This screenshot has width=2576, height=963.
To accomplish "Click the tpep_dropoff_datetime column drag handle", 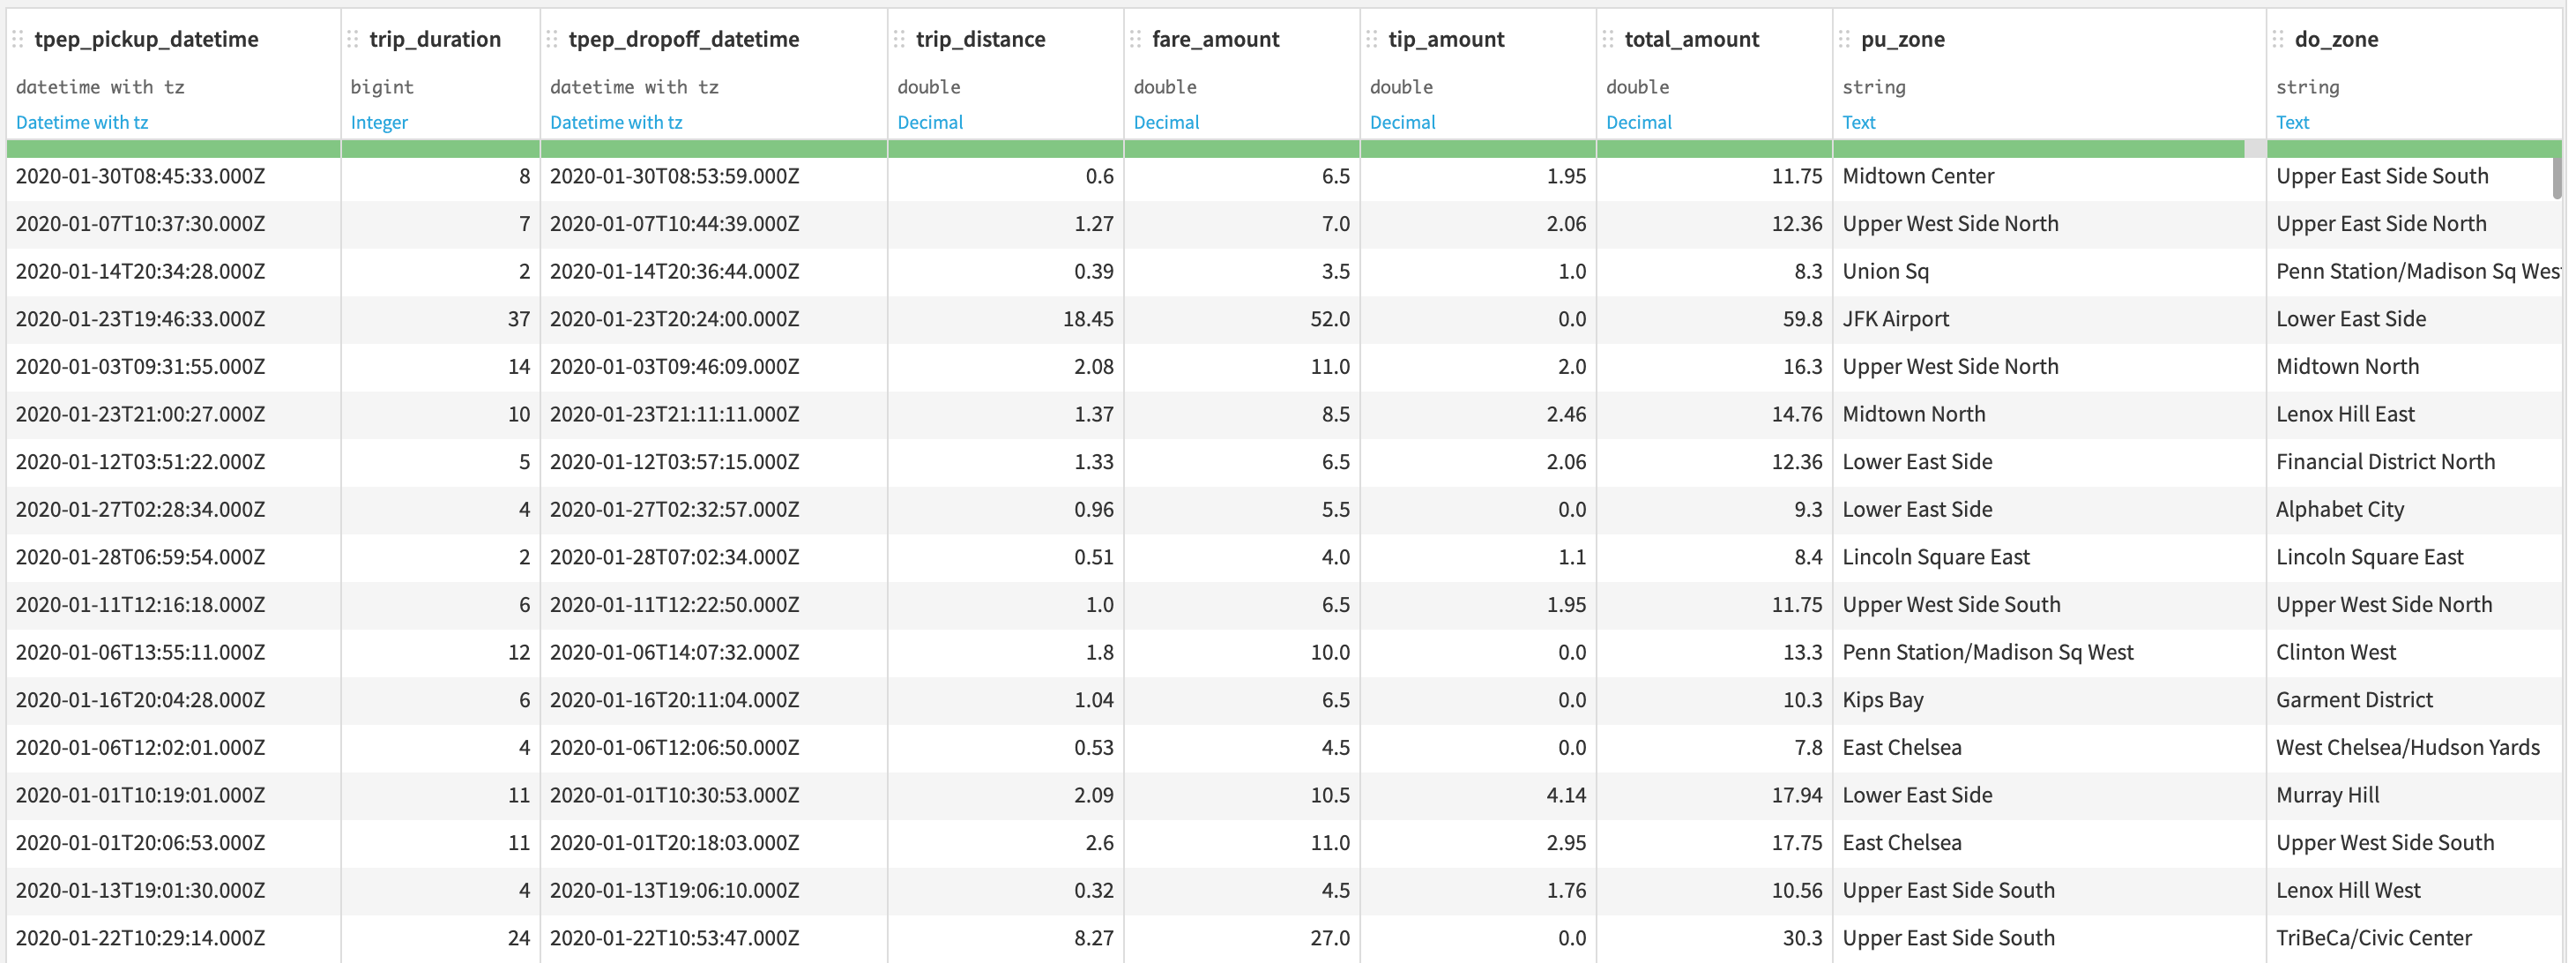I will (x=552, y=39).
